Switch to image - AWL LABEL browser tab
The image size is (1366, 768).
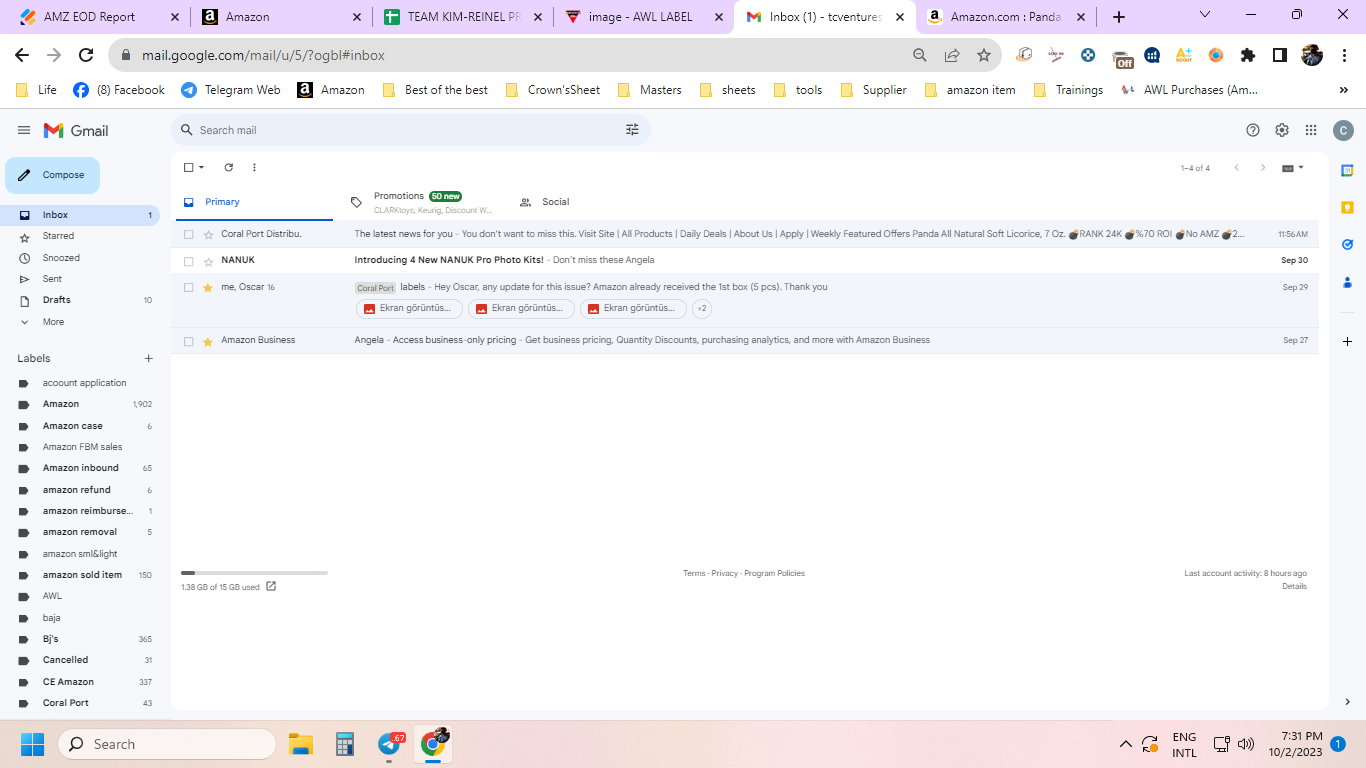tap(644, 16)
